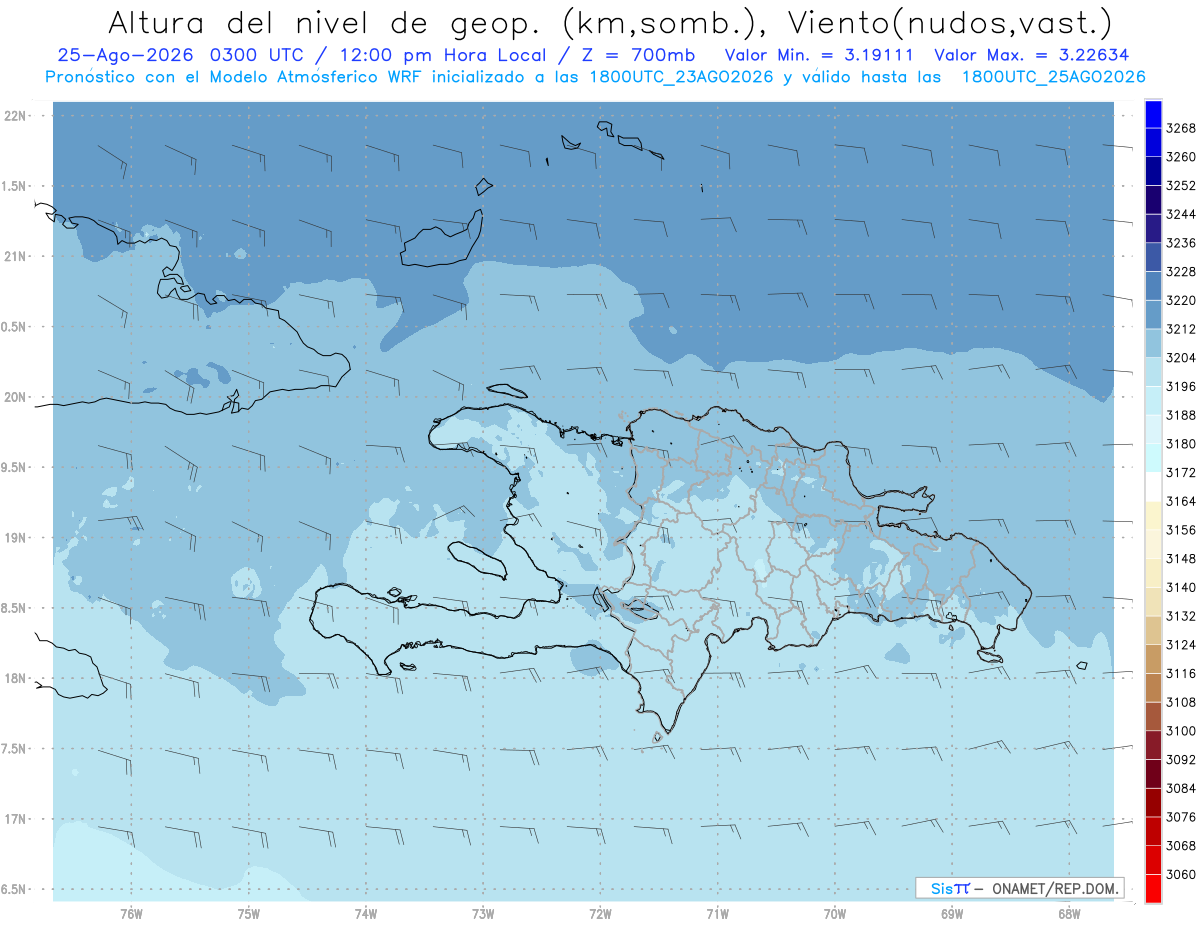Click the 71W longitude axis label
Screen dimensions: 1200x927
(x=717, y=913)
